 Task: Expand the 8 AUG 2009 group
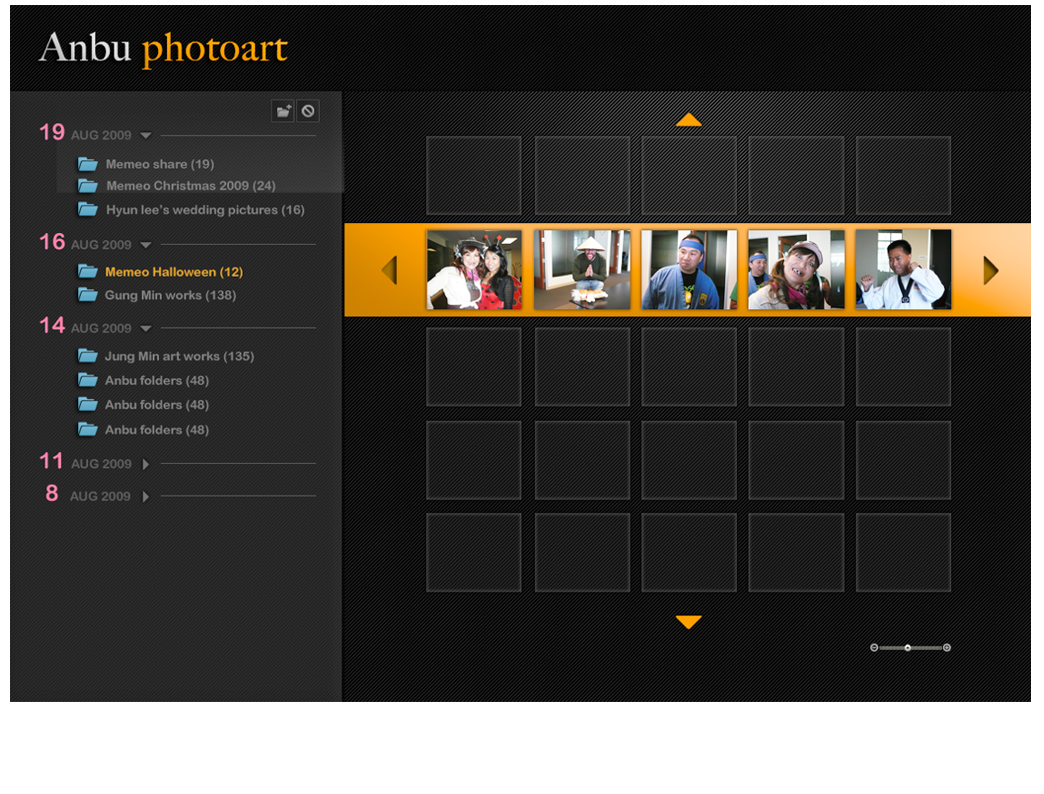click(146, 497)
